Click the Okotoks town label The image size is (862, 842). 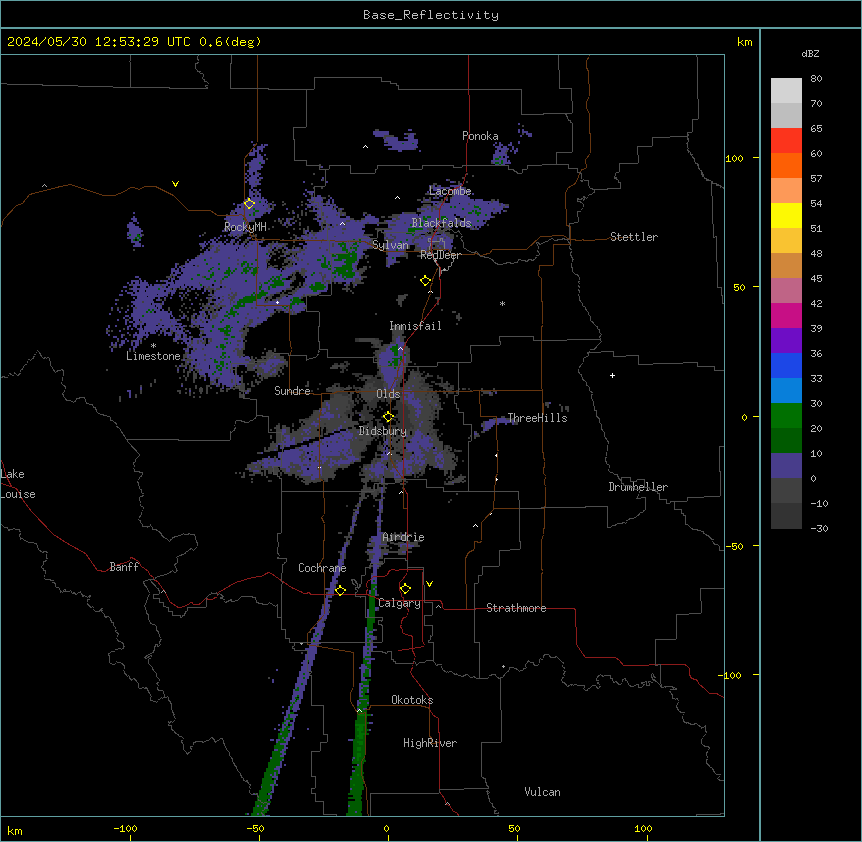pyautogui.click(x=412, y=700)
